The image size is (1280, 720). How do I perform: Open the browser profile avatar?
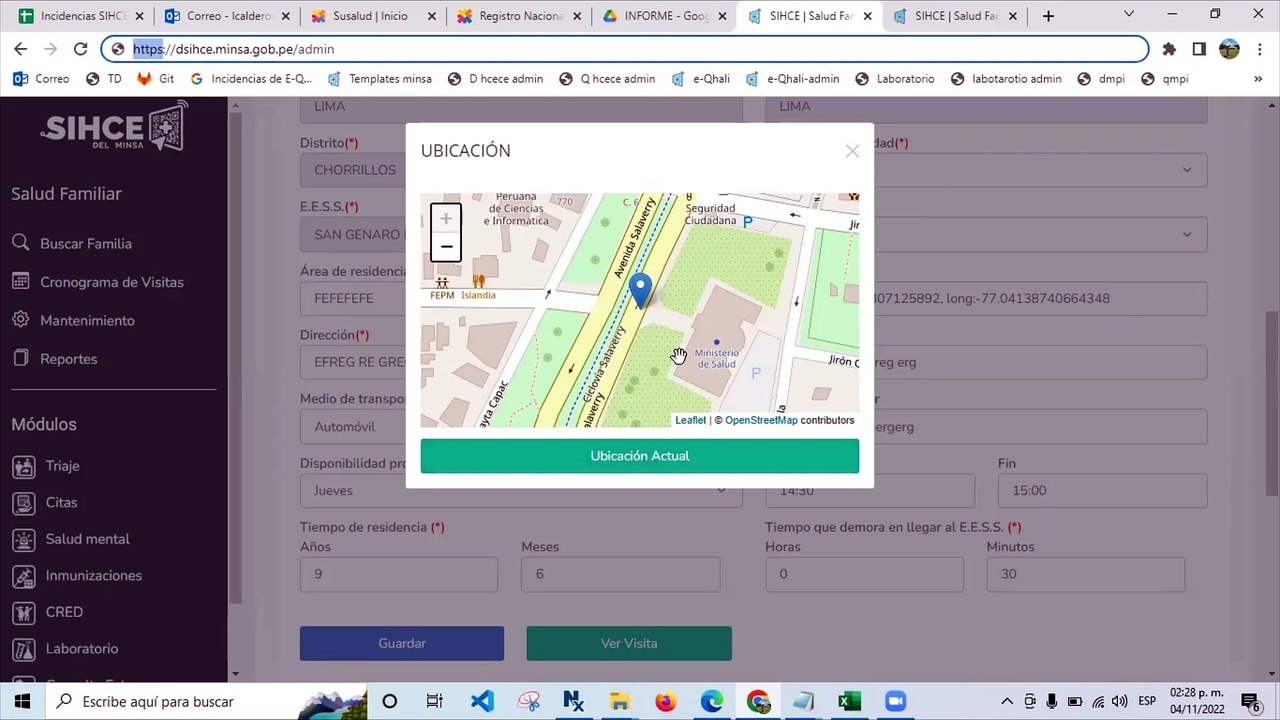coord(1229,49)
